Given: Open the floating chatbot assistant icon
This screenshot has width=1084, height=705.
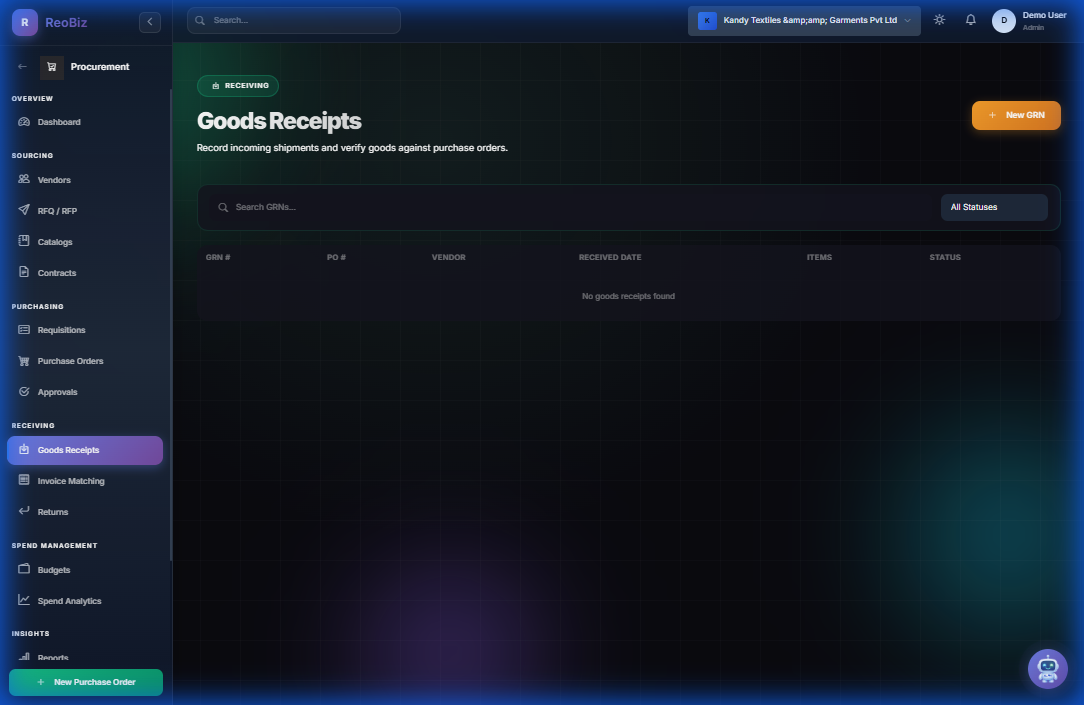Looking at the screenshot, I should (x=1048, y=668).
